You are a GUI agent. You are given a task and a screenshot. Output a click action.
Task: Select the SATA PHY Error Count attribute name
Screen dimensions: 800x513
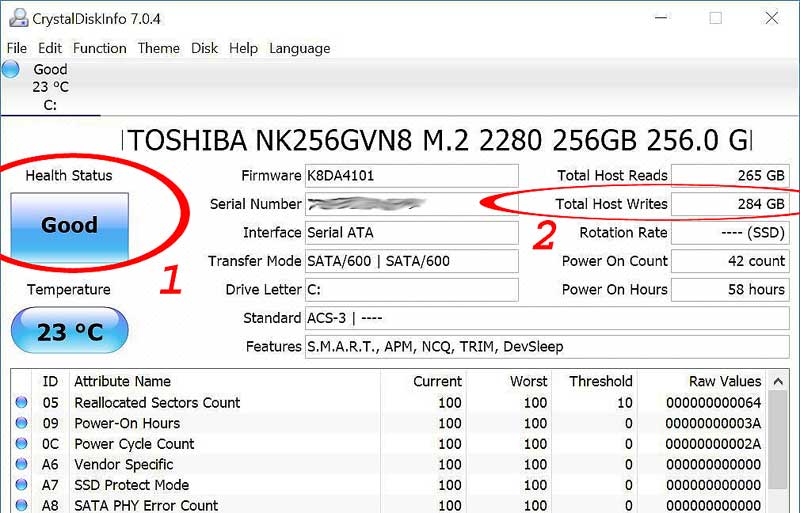click(x=146, y=505)
